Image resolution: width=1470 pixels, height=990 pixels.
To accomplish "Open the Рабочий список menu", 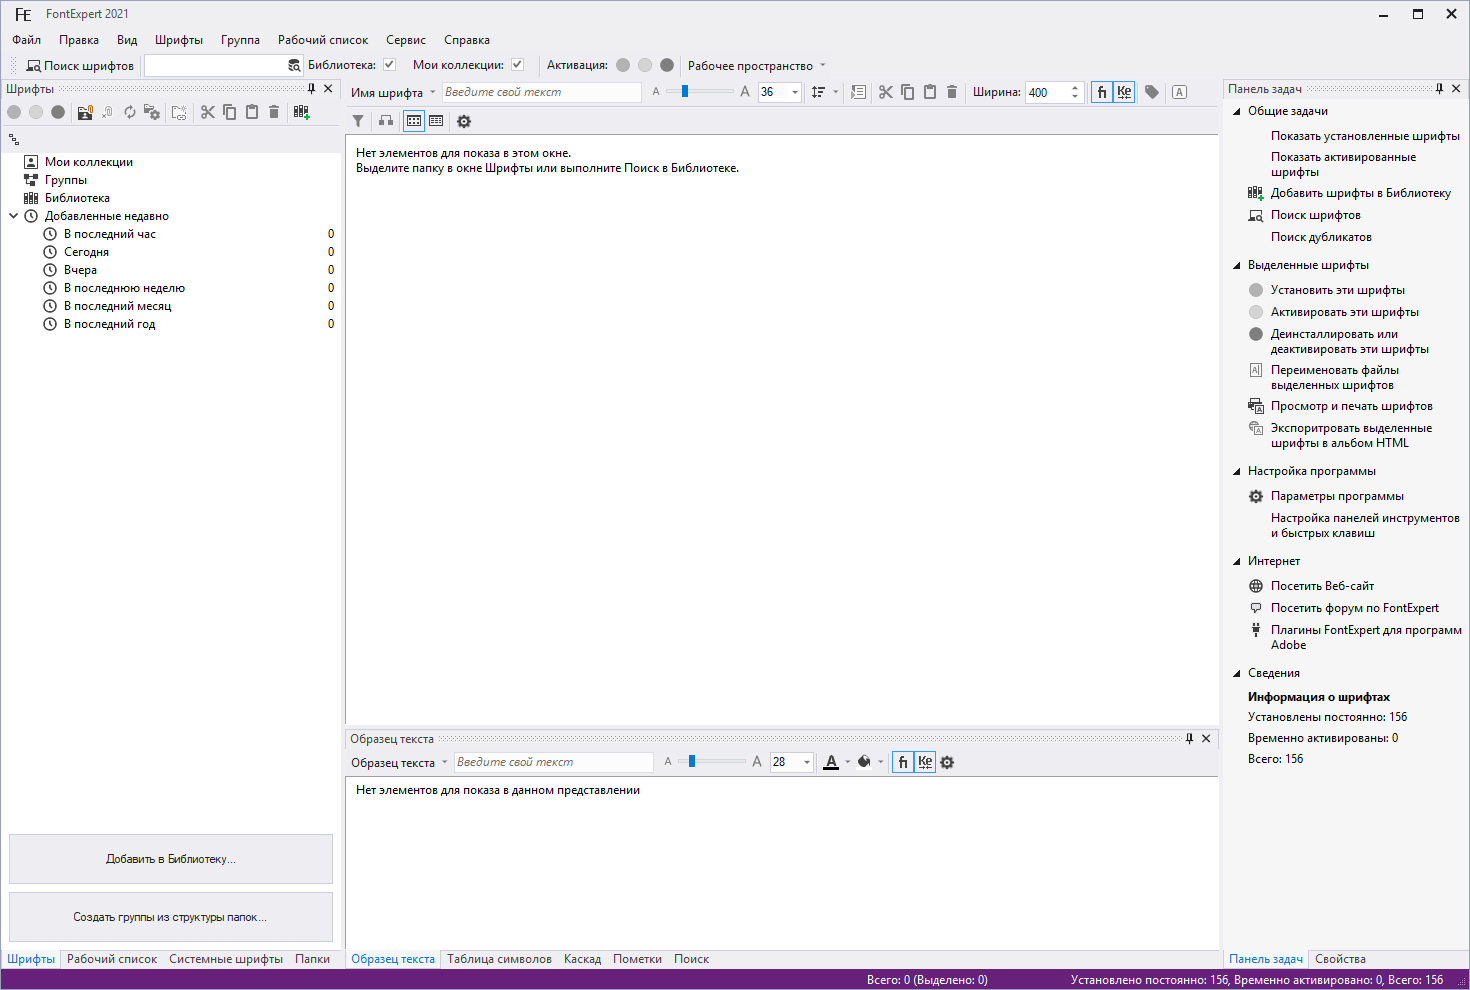I will (x=323, y=40).
